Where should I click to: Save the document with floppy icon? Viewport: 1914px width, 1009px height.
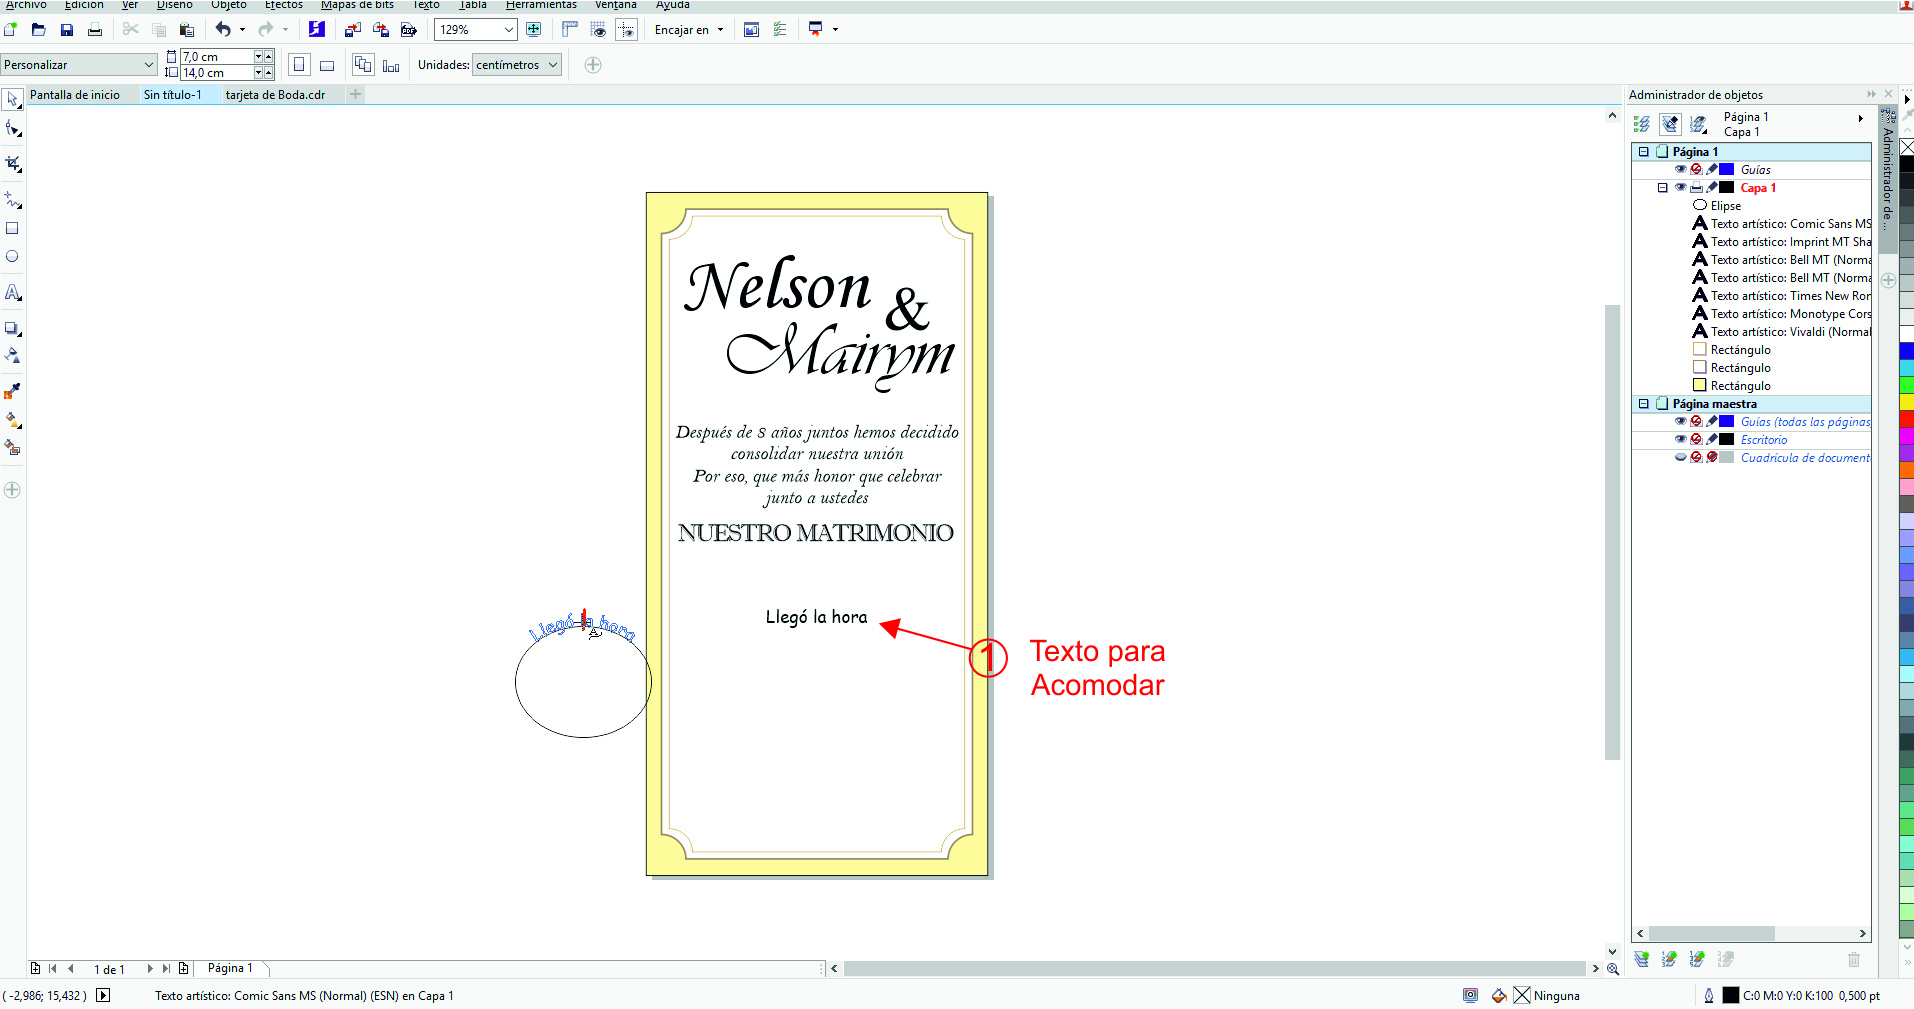(66, 30)
